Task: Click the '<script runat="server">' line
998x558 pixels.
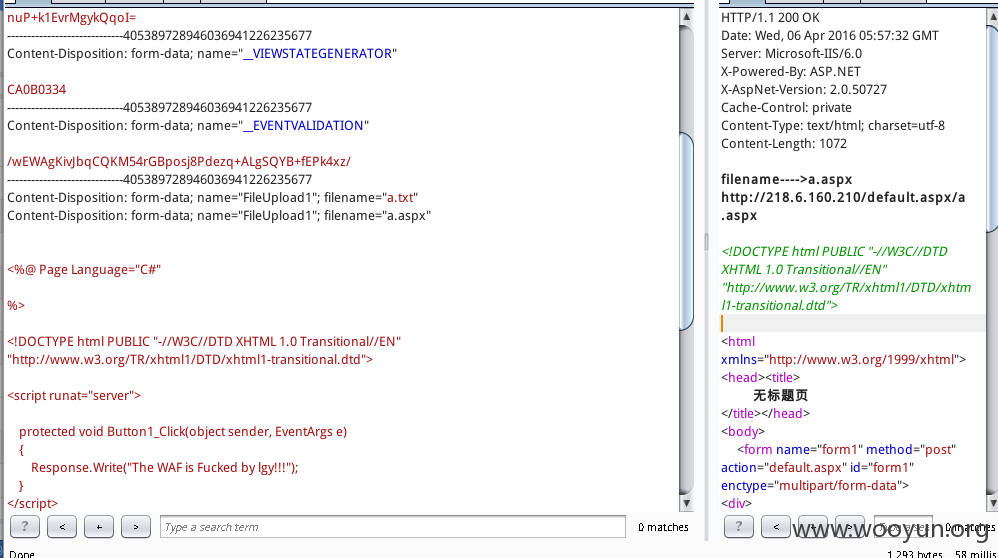Action: click(74, 396)
